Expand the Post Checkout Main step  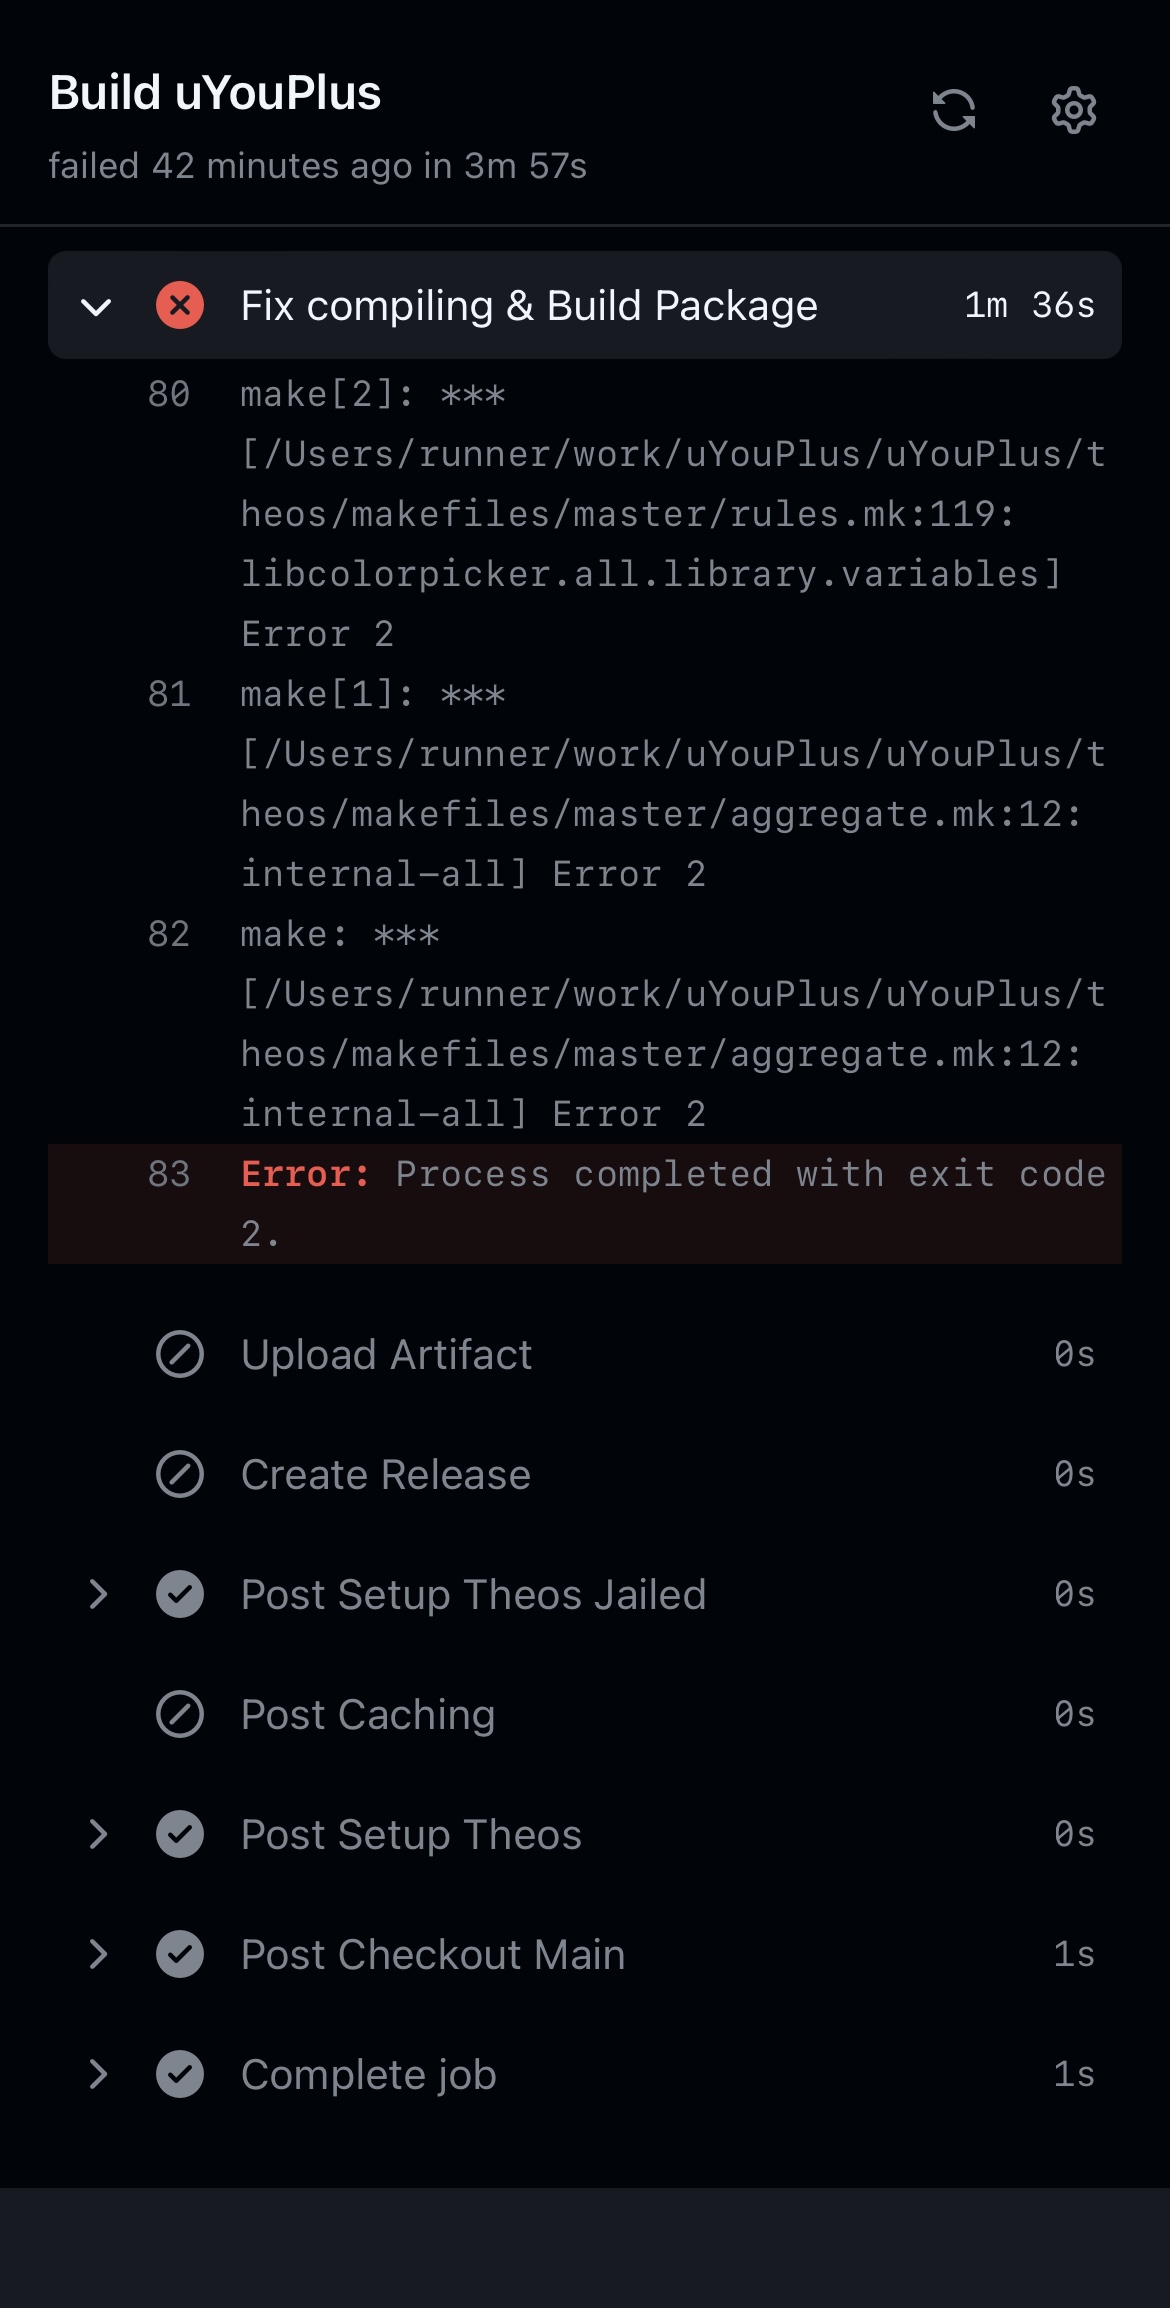point(97,1953)
